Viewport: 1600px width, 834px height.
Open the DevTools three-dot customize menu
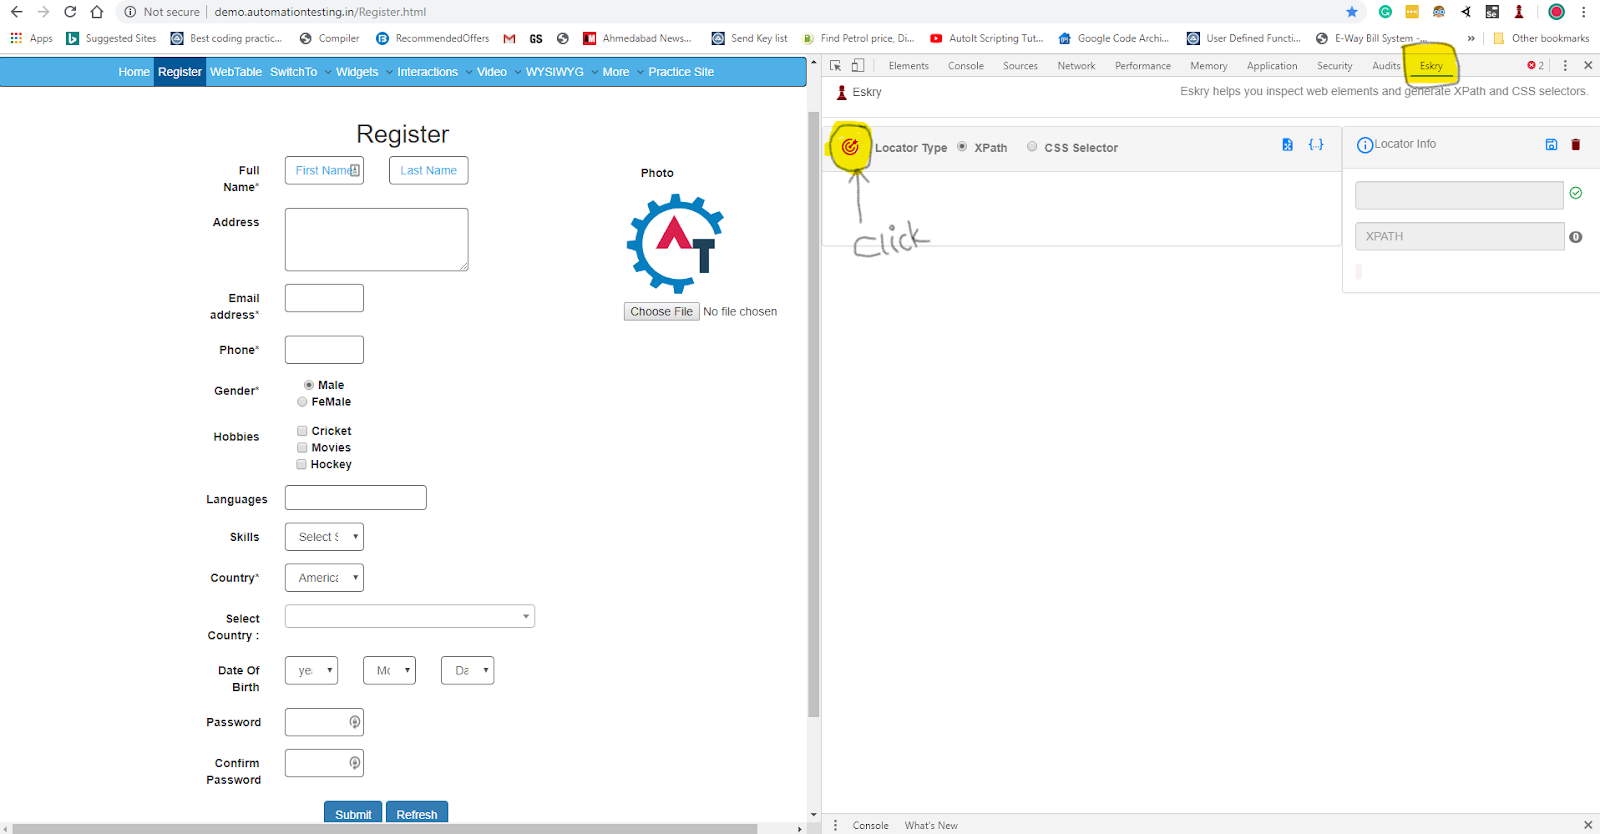point(1565,66)
